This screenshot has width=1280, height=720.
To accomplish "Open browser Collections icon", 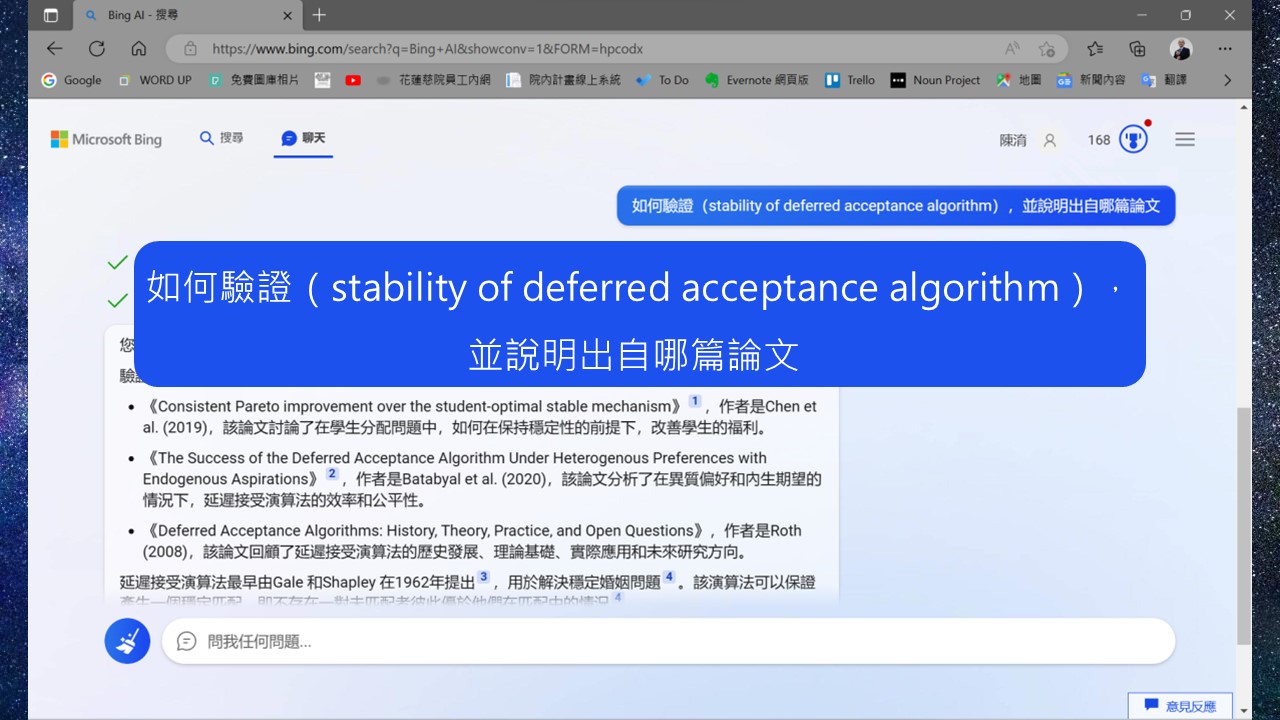I will (x=1137, y=48).
